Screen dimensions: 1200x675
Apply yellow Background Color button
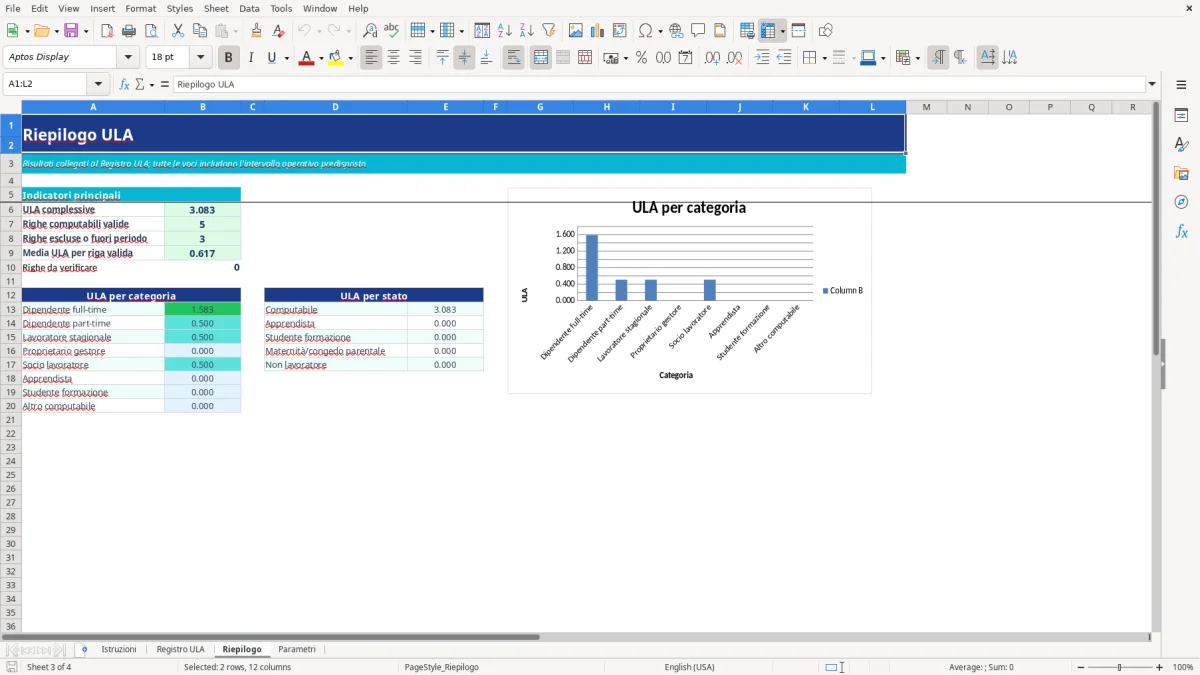click(x=336, y=57)
